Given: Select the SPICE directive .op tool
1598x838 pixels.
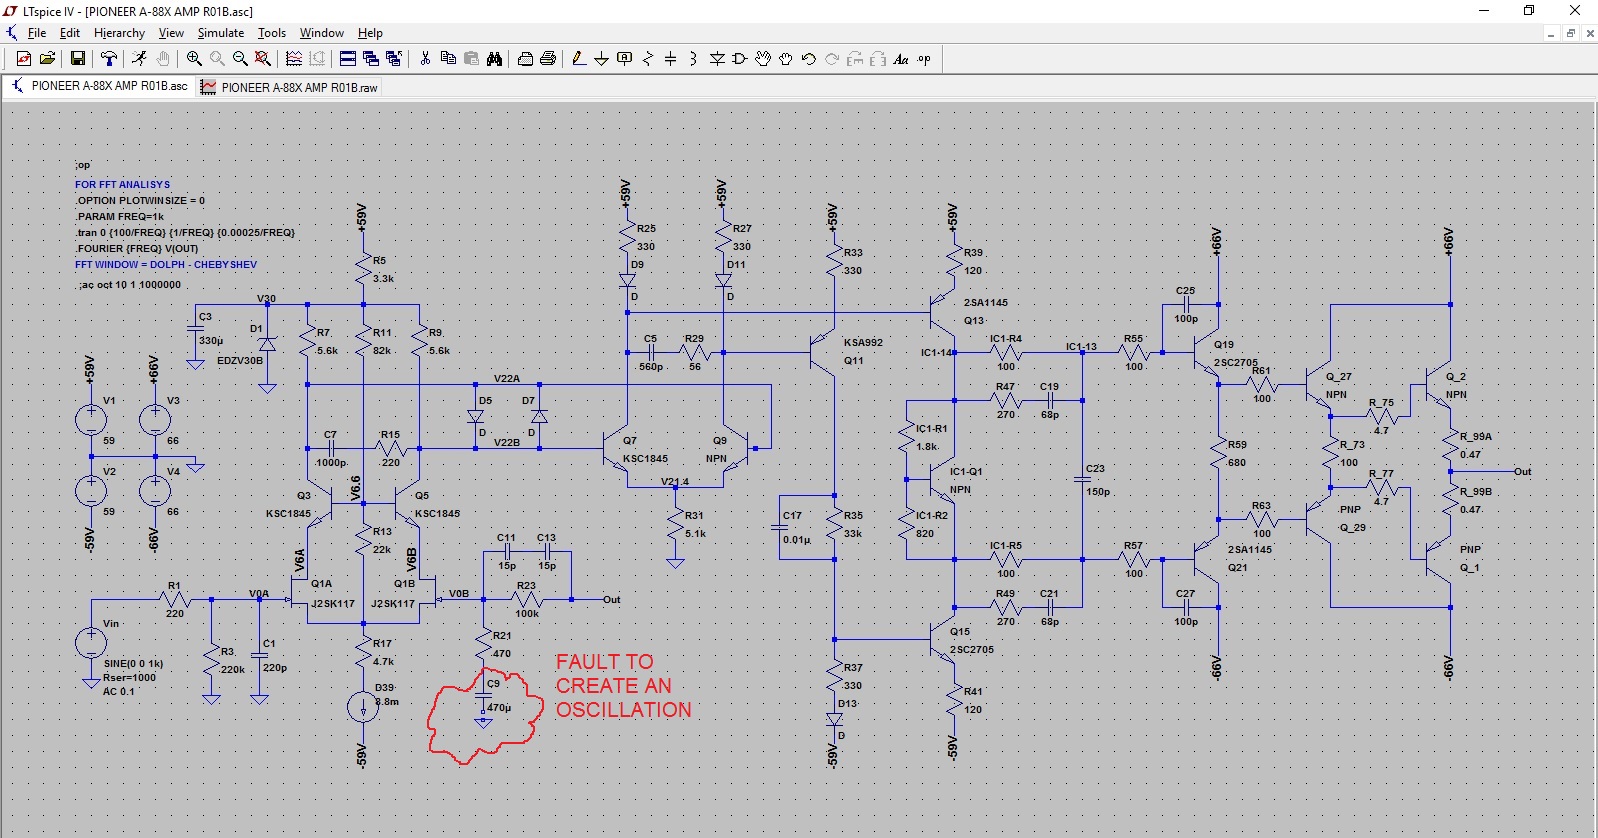Looking at the screenshot, I should coord(924,59).
